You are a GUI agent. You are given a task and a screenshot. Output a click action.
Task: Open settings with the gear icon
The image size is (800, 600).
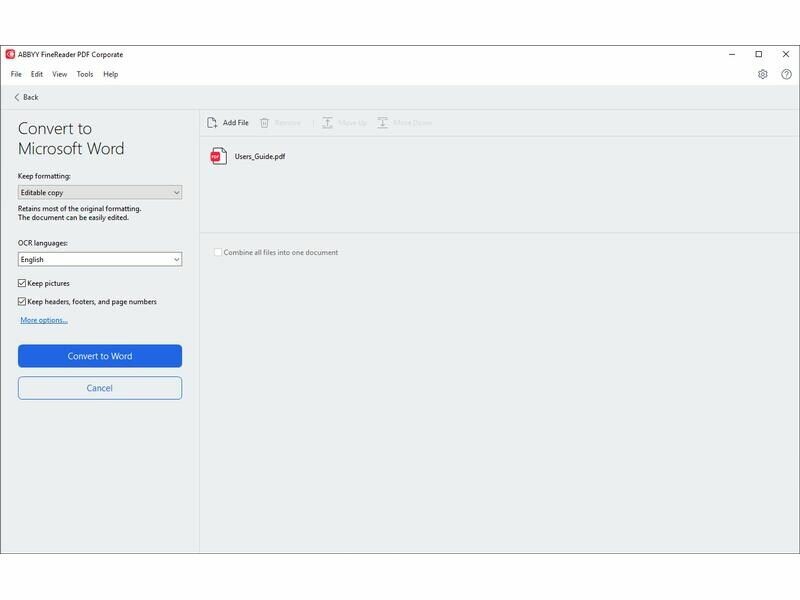(763, 74)
